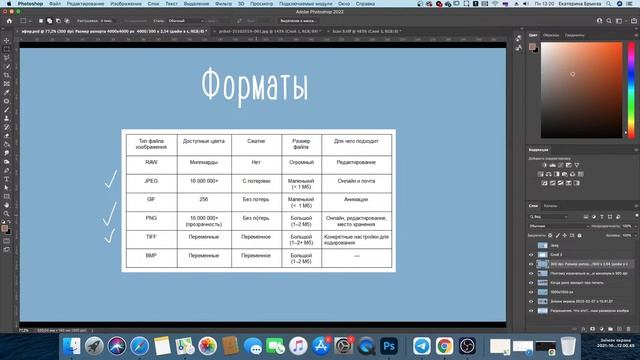Toggle lock all on layer
The width and height of the screenshot is (640, 360).
(580, 236)
